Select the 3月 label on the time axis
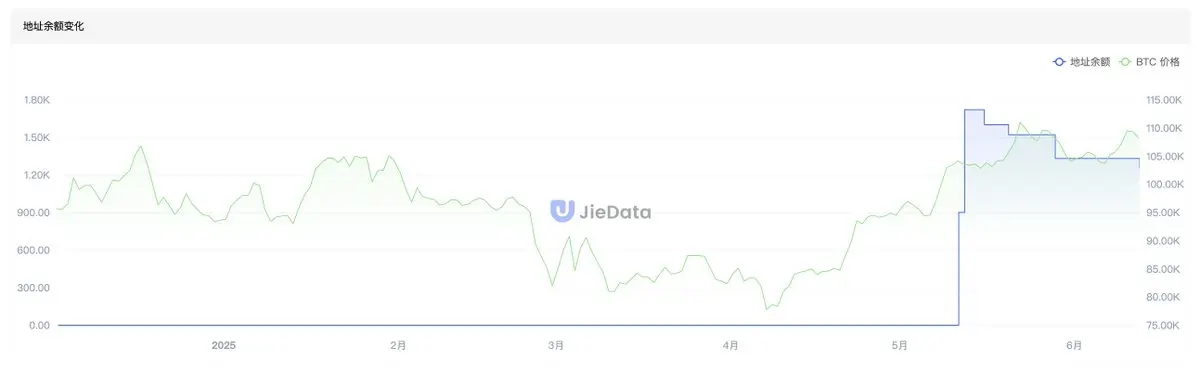This screenshot has height=373, width=1200. [x=556, y=345]
